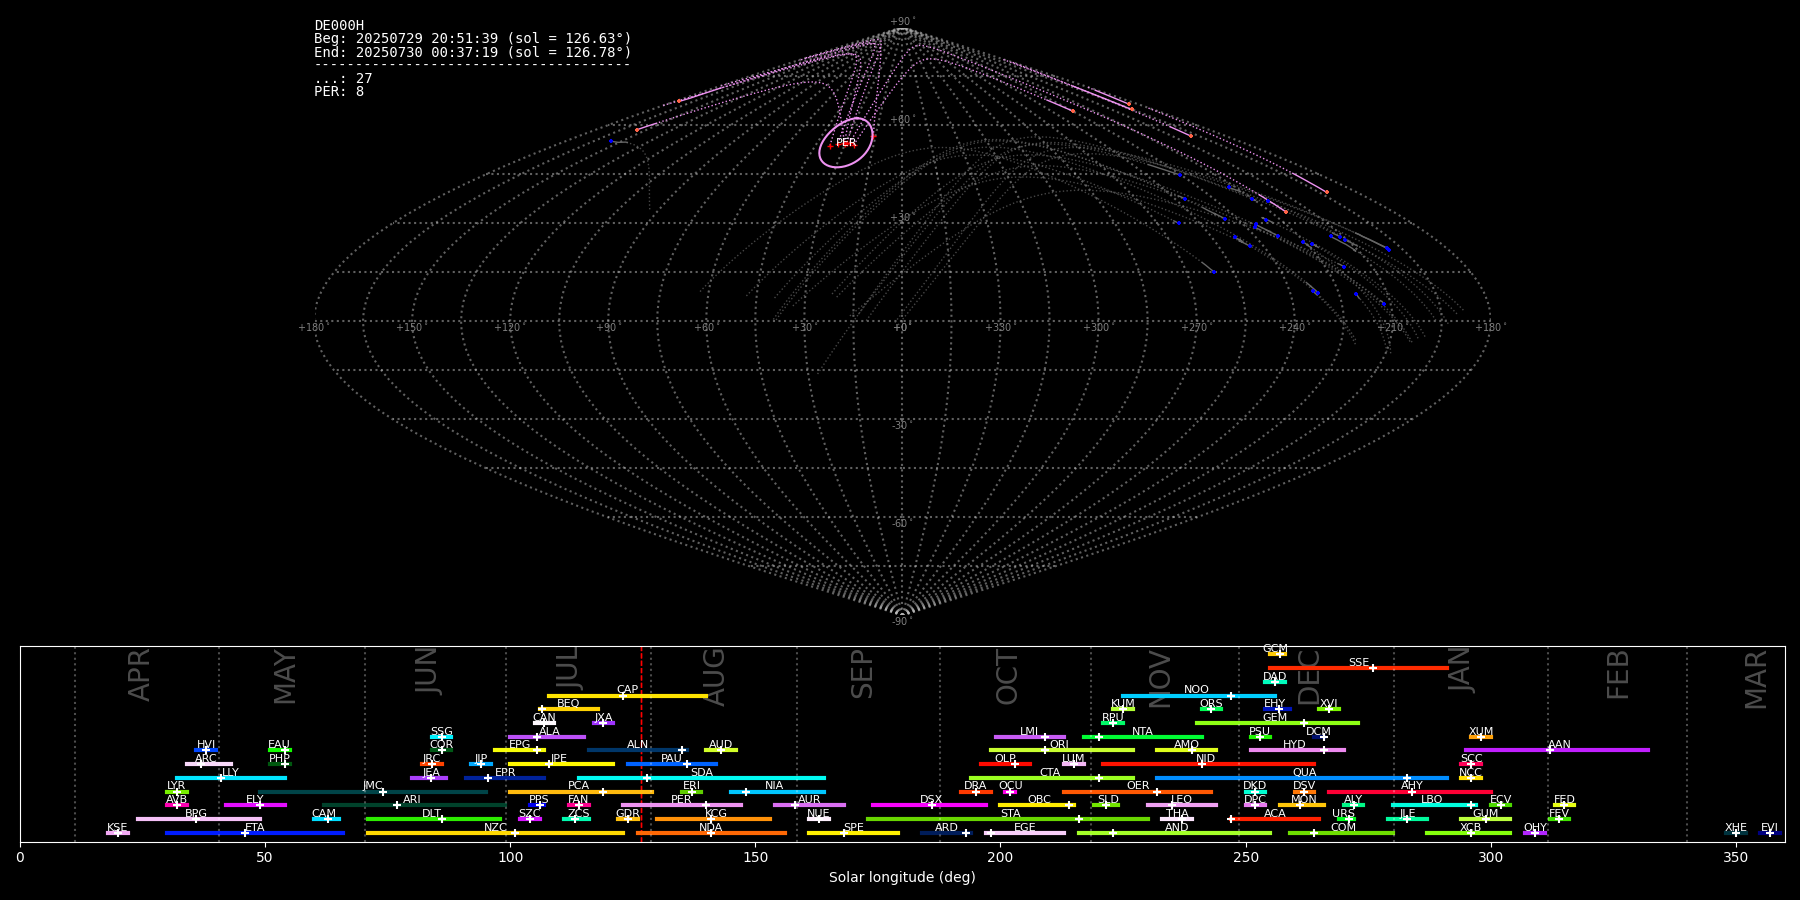1800x900 pixels.
Task: Select the NZC shower label
Action: tap(496, 828)
